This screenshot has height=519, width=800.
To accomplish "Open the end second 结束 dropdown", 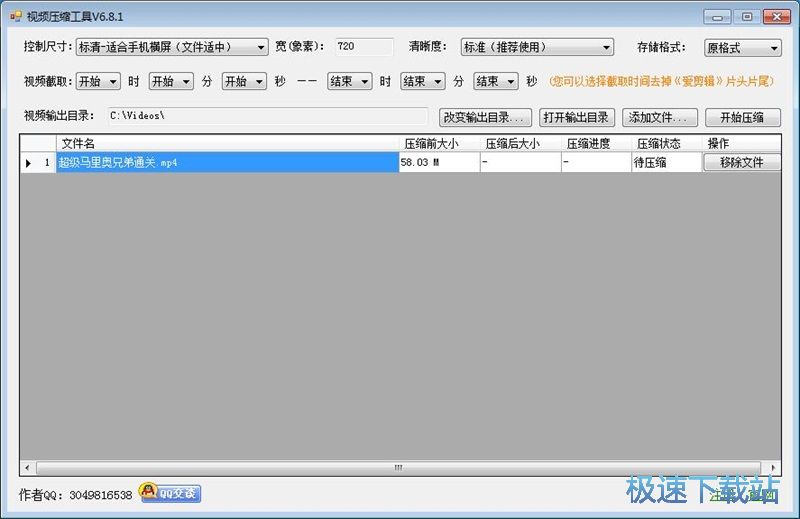I will (495, 81).
